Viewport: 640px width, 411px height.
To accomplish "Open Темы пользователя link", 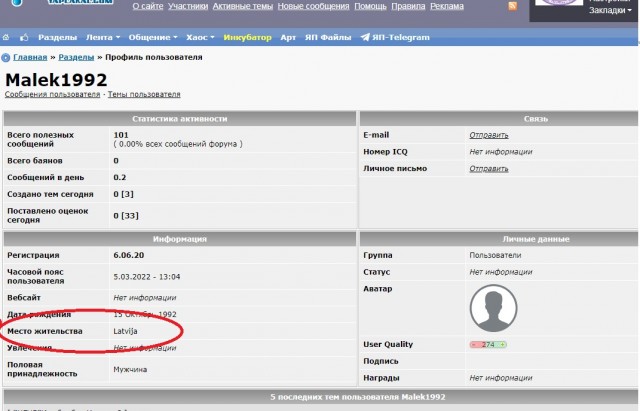I will click(144, 94).
